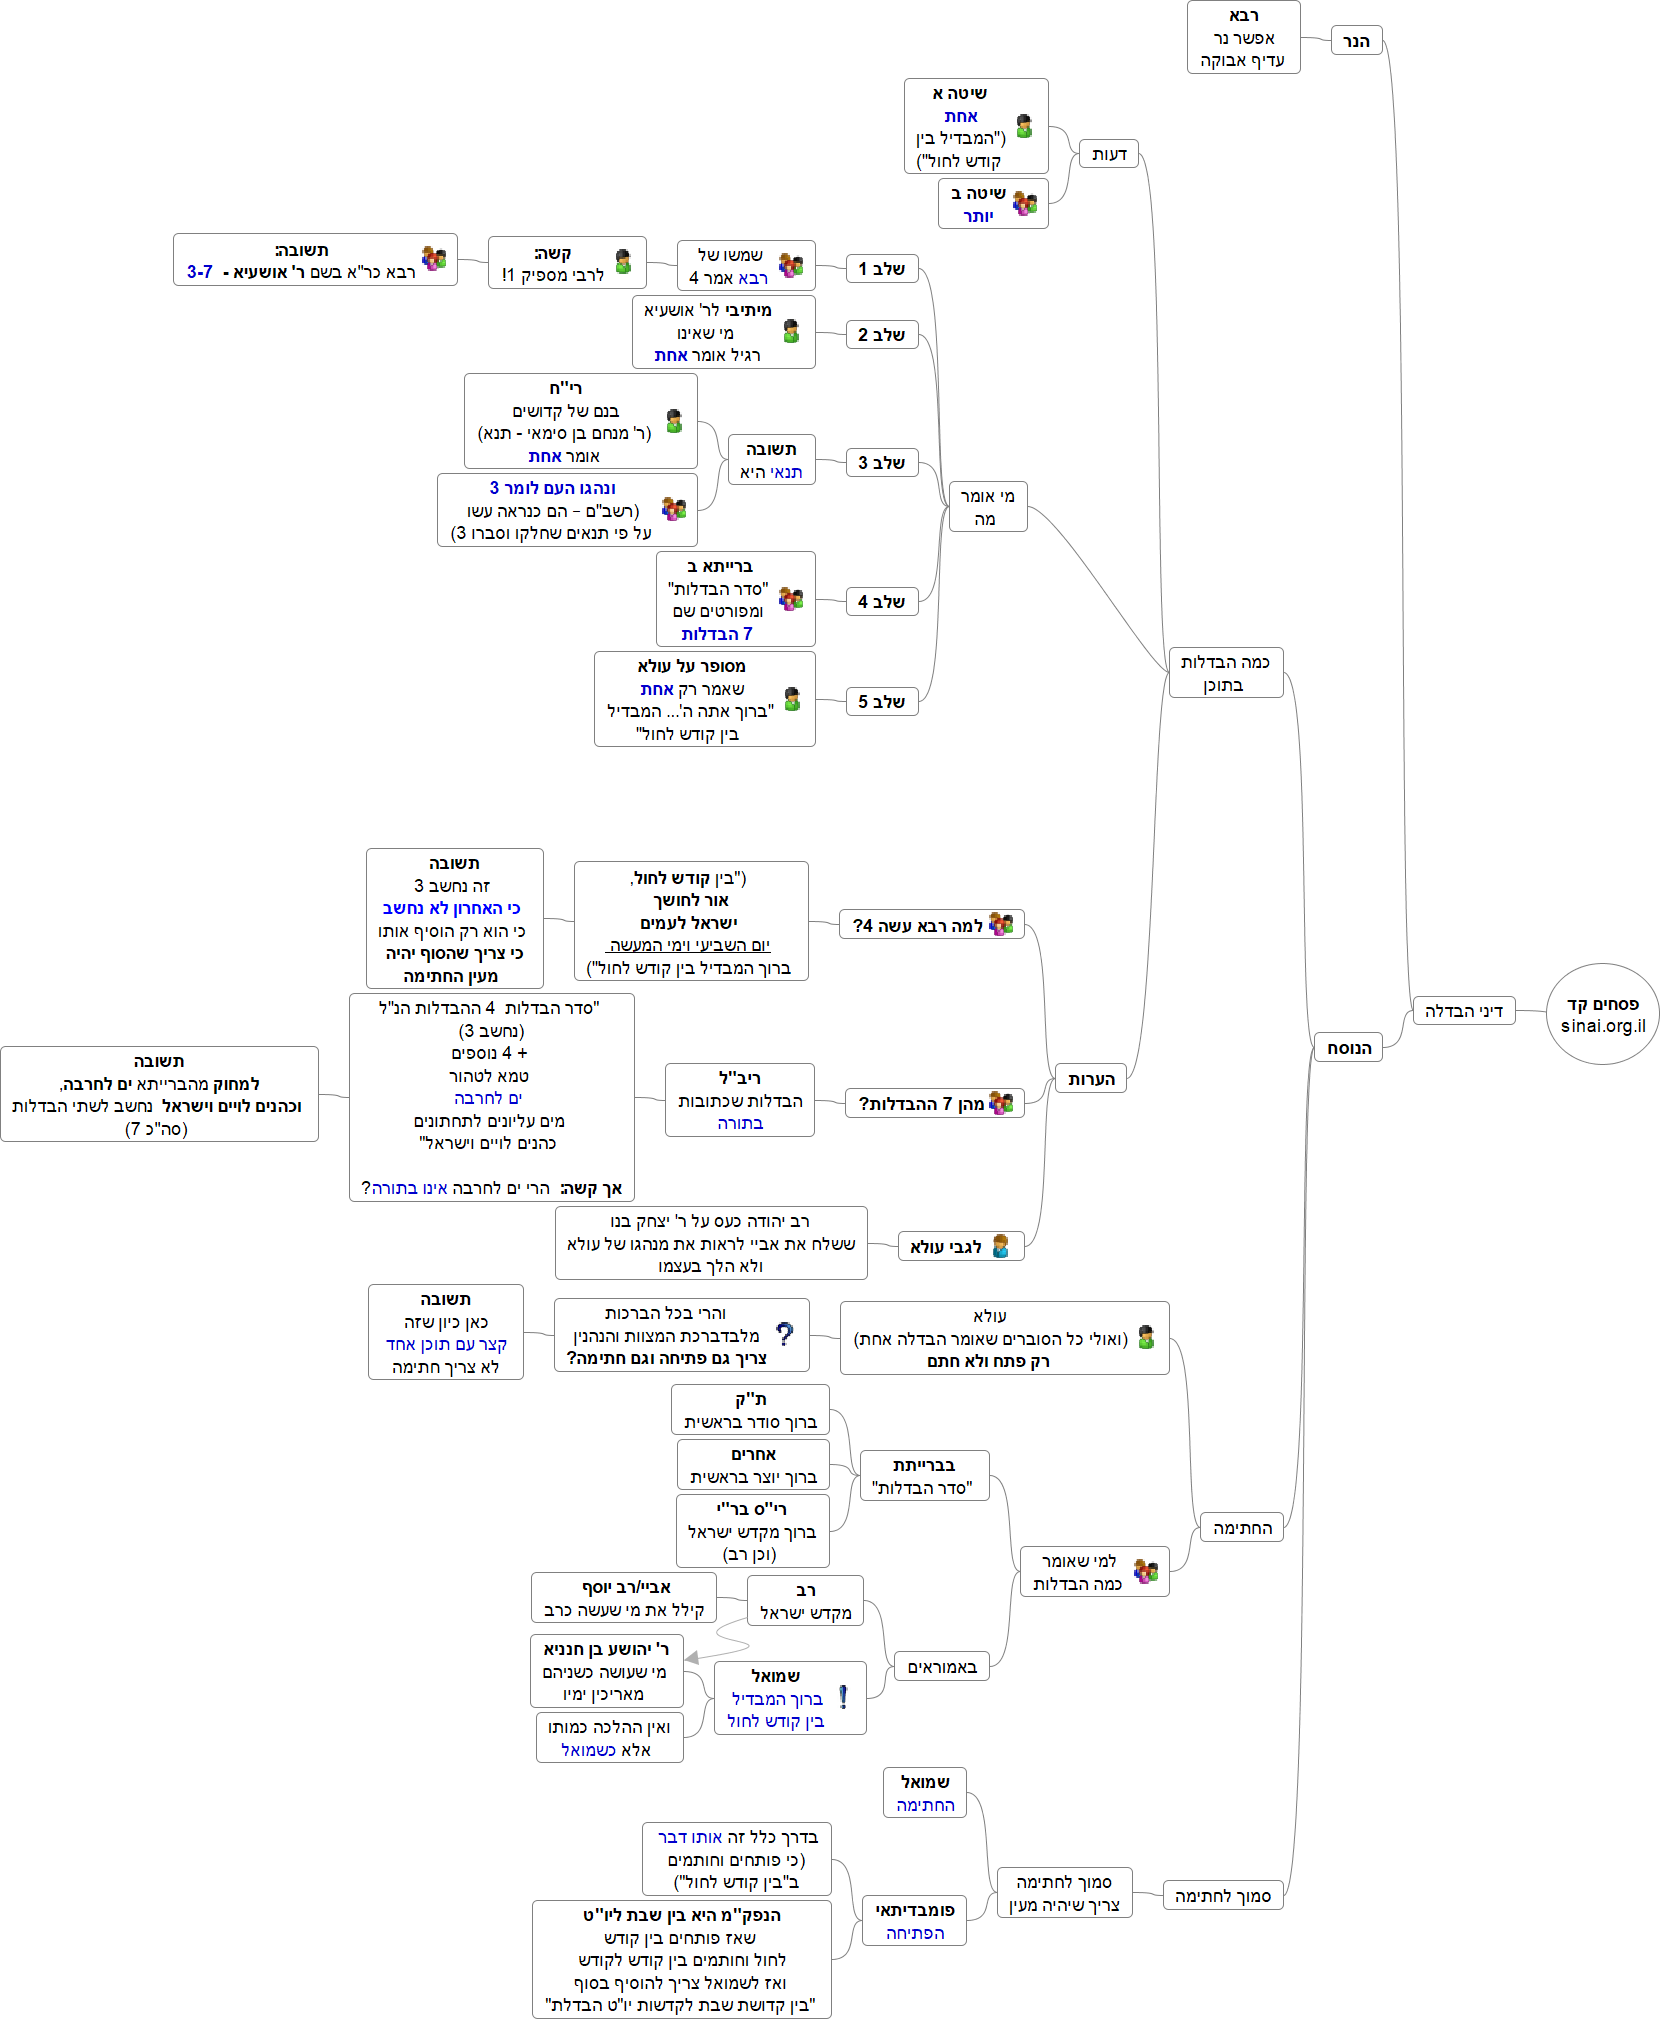Select the הנפק"מ היא בין שבת ליו"ט node

pos(681,1959)
